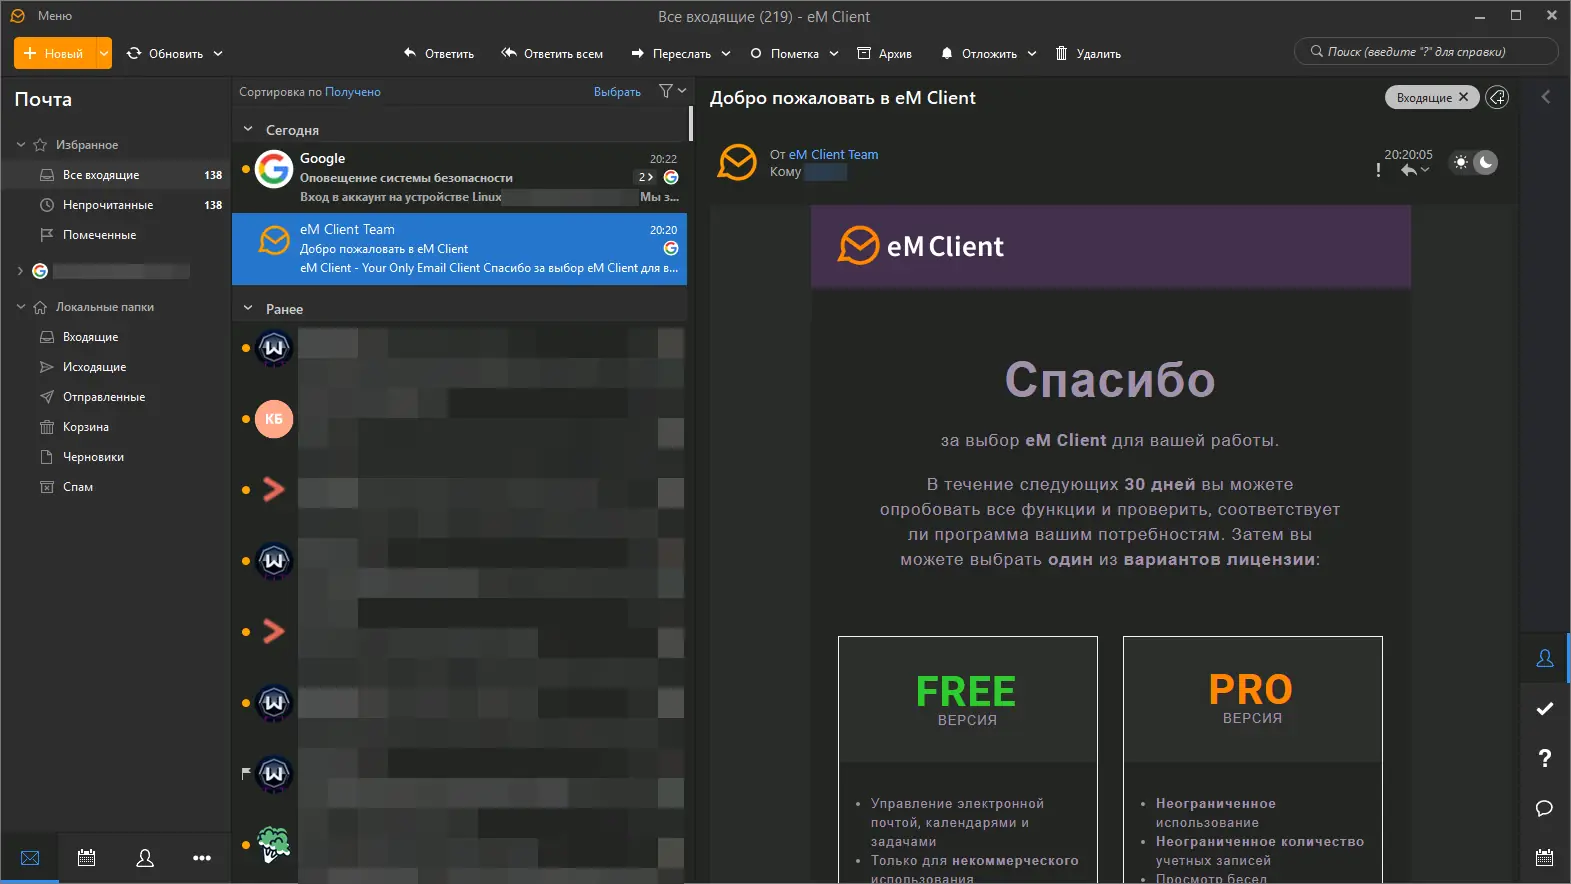Archive the message using Архив
Viewport: 1571px width, 884px height.
pos(884,54)
